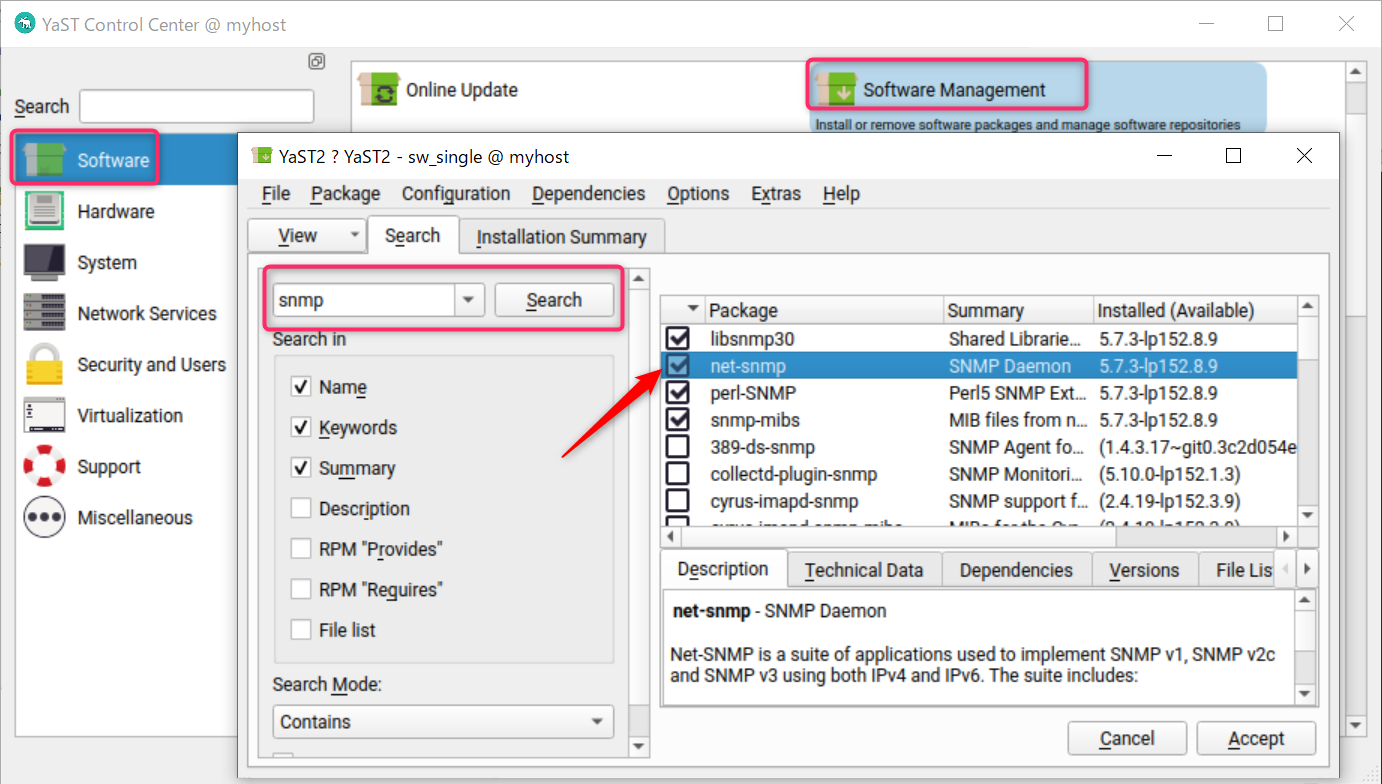Enable RPM "Requires" search option
1382x784 pixels.
(301, 589)
